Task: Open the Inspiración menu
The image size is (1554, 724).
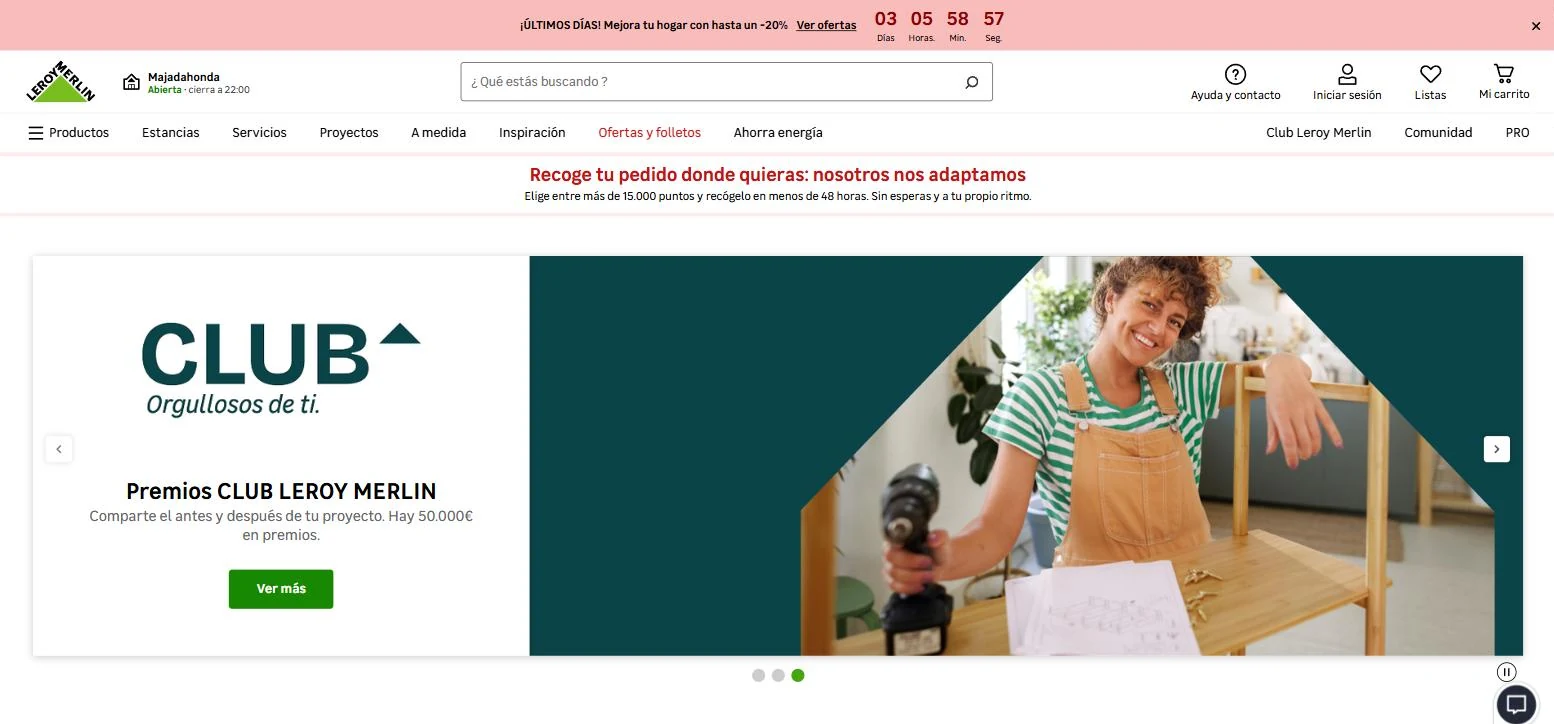Action: (x=532, y=132)
